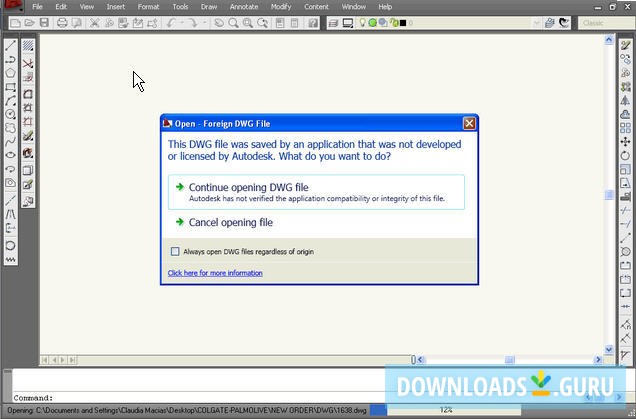Image resolution: width=636 pixels, height=419 pixels.
Task: Select the Rotate tool in modify toolbar
Action: click(x=625, y=155)
